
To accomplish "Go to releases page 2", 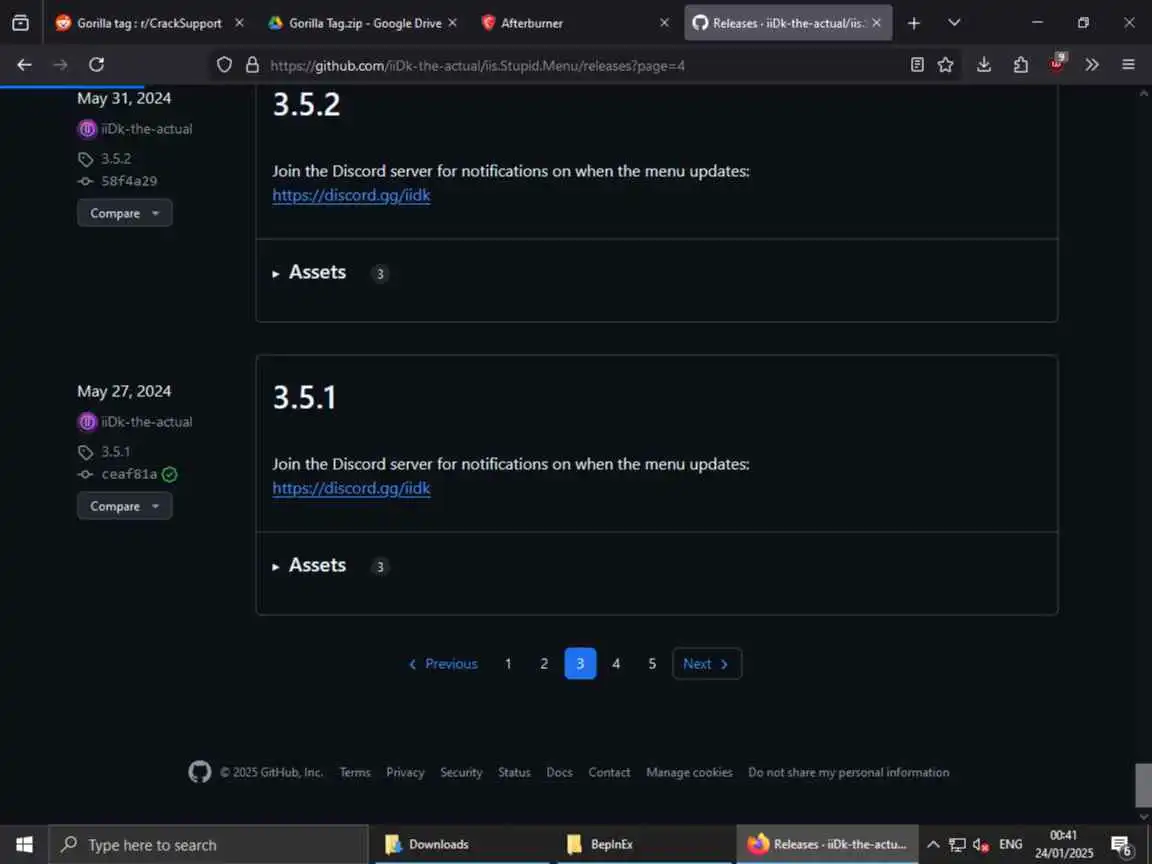I will [544, 664].
